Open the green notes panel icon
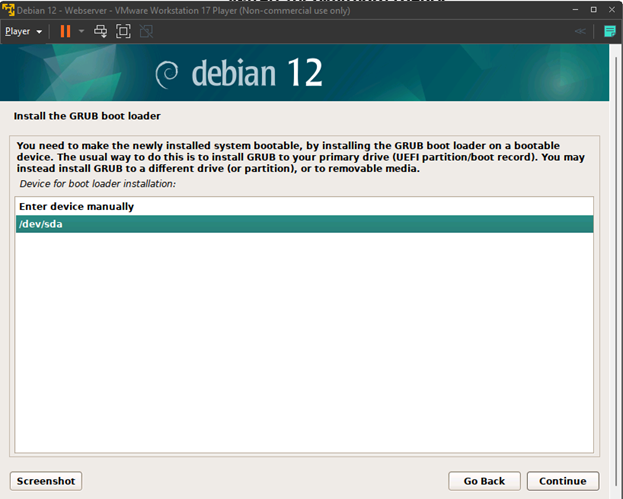 [610, 31]
